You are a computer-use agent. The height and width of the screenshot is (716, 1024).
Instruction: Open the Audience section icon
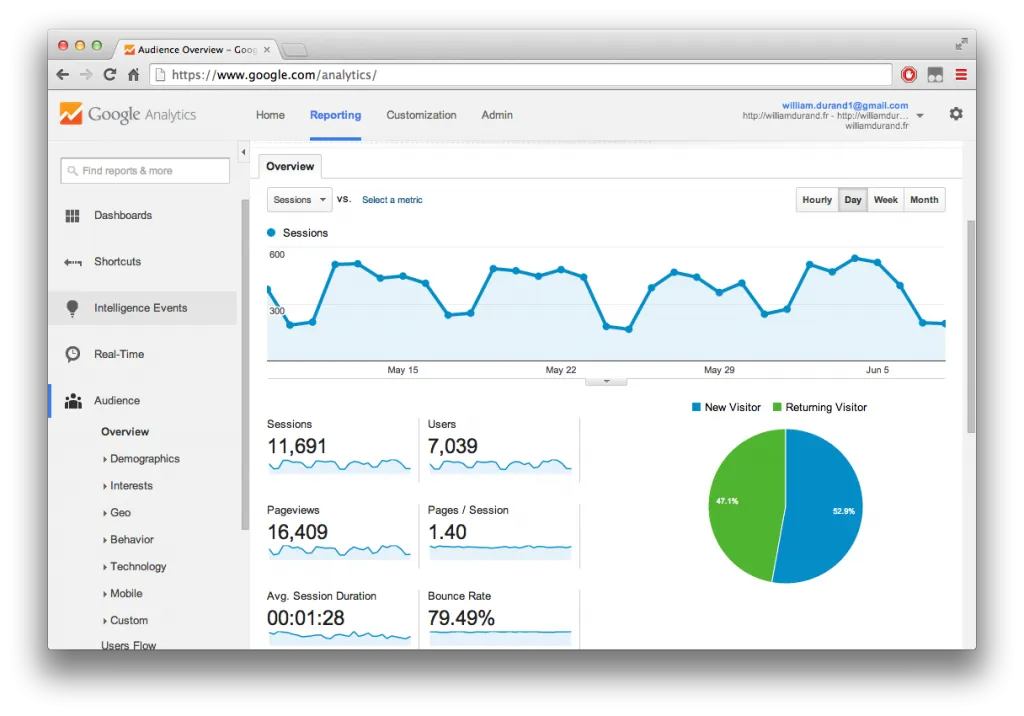(x=72, y=400)
